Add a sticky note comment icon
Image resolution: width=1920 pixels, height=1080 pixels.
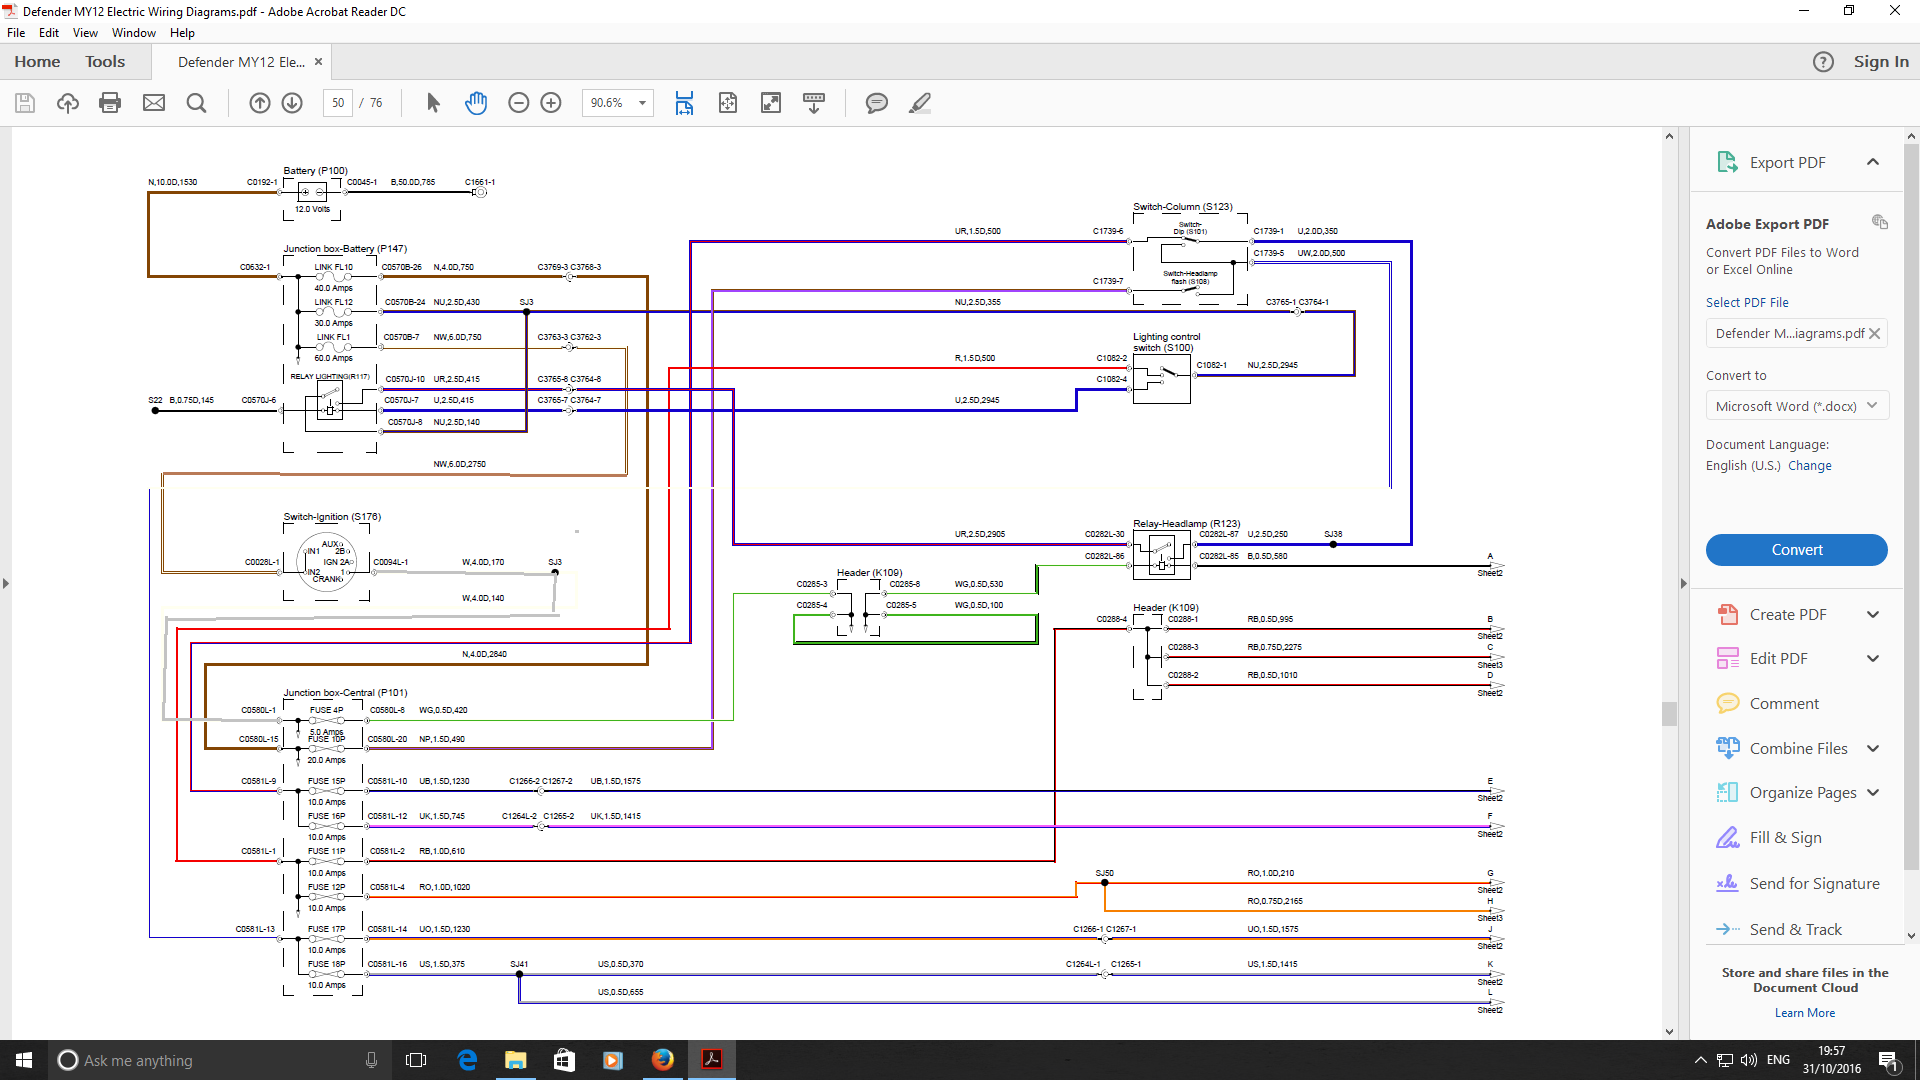click(x=877, y=103)
